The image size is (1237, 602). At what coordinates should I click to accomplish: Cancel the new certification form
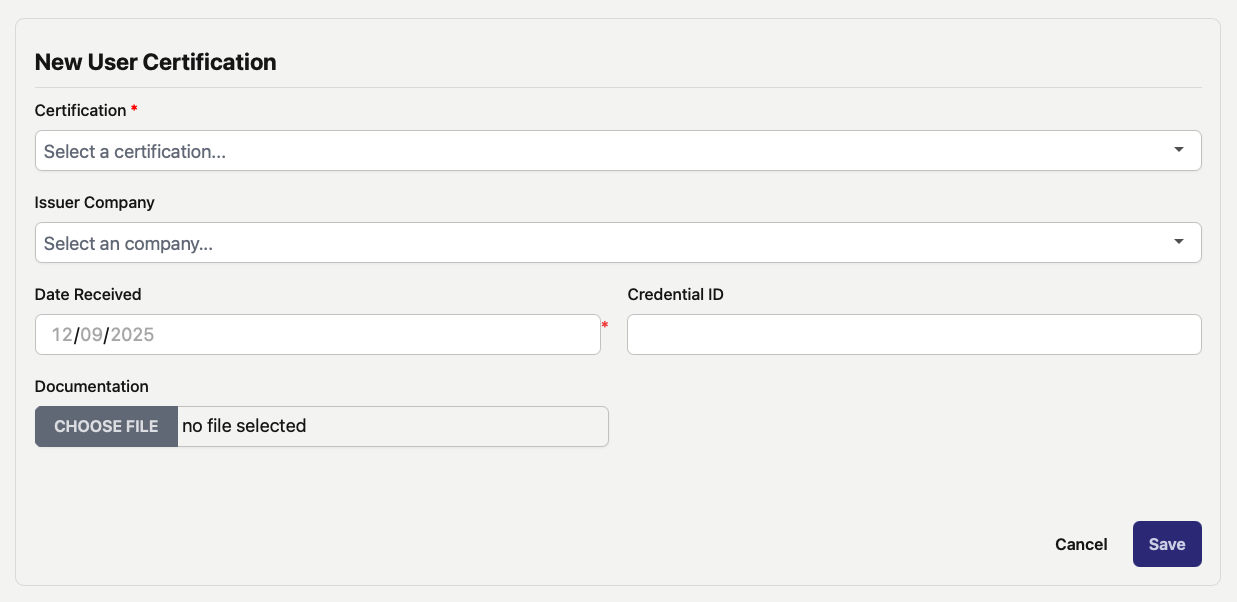tap(1081, 544)
